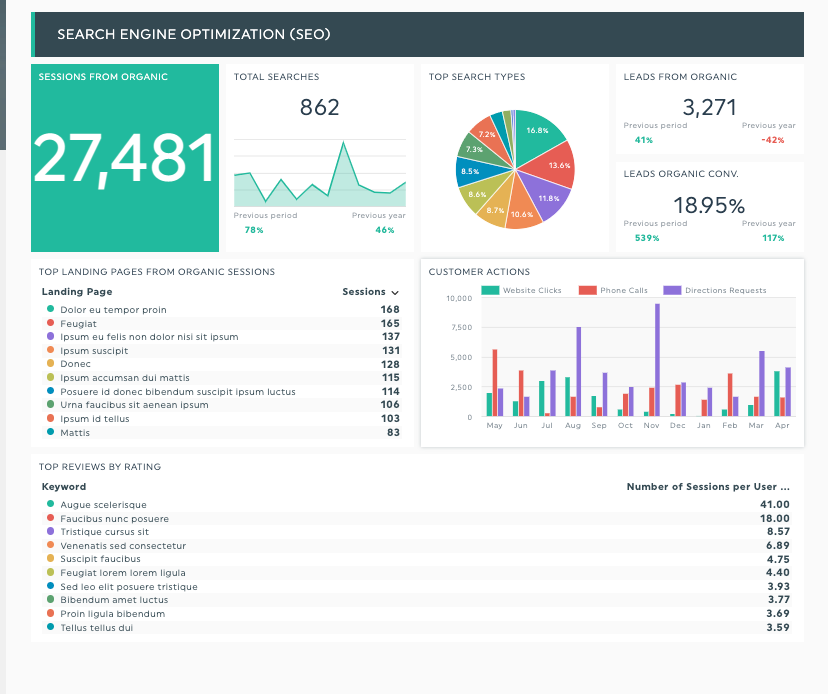828x694 pixels.
Task: Click the Sessions column sort arrow
Action: [x=394, y=292]
